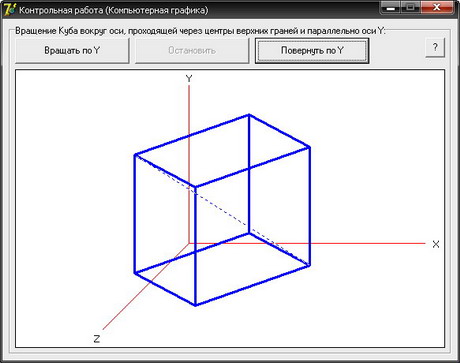Maximize the window using the title bar button
Screen dimensions: 460x363
411,7
